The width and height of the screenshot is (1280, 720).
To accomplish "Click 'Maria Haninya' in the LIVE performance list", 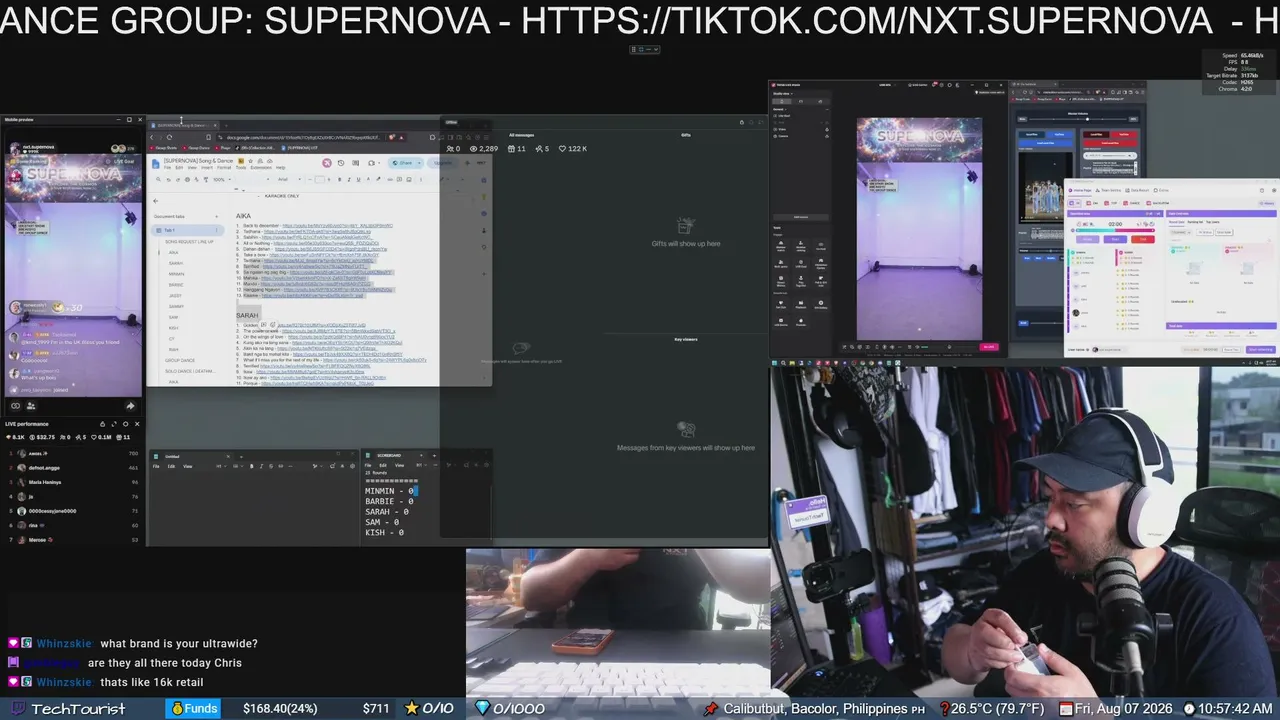I will click(45, 482).
